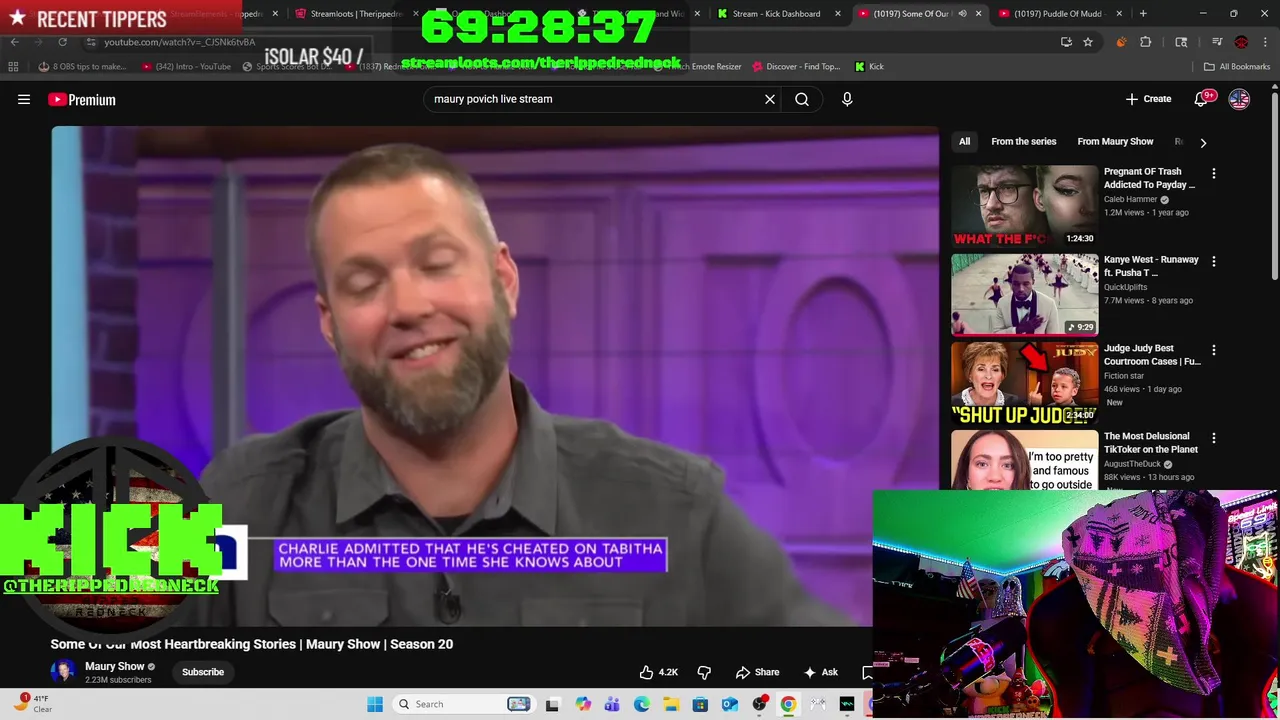Select the From Maury Show chip
The height and width of the screenshot is (720, 1280).
pyautogui.click(x=1115, y=141)
